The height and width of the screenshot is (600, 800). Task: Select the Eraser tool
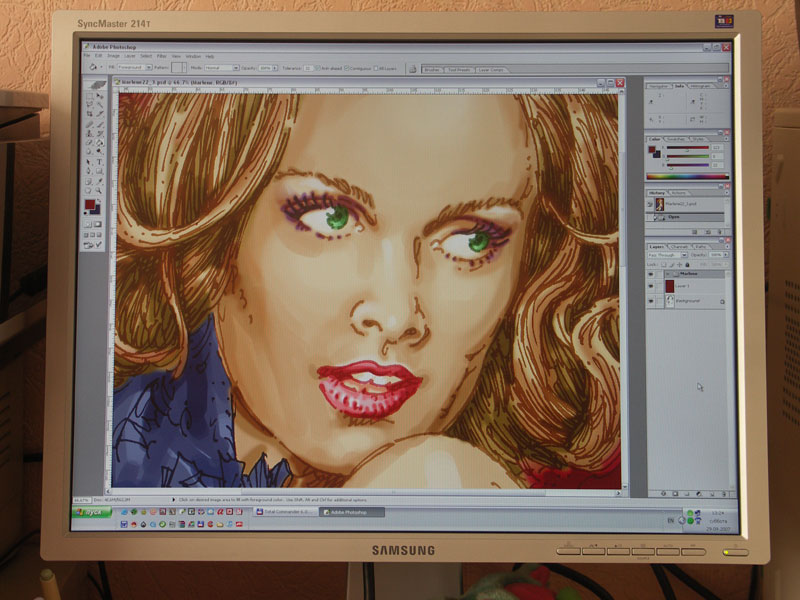[x=90, y=142]
